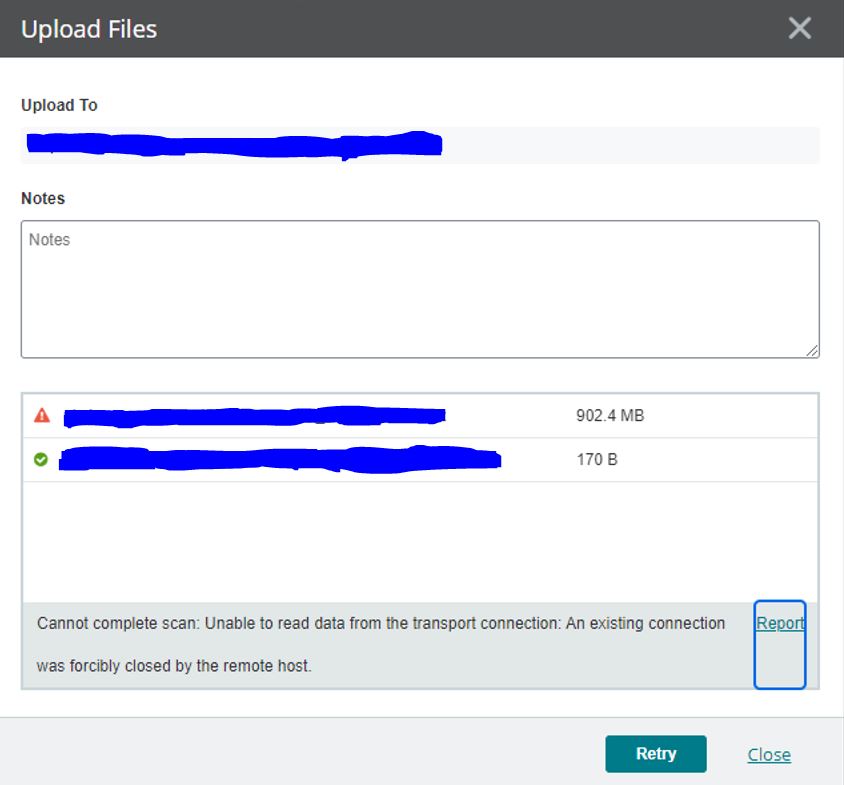The height and width of the screenshot is (785, 844).
Task: Click the 'Cannot complete scan' error message
Action: coord(381,644)
